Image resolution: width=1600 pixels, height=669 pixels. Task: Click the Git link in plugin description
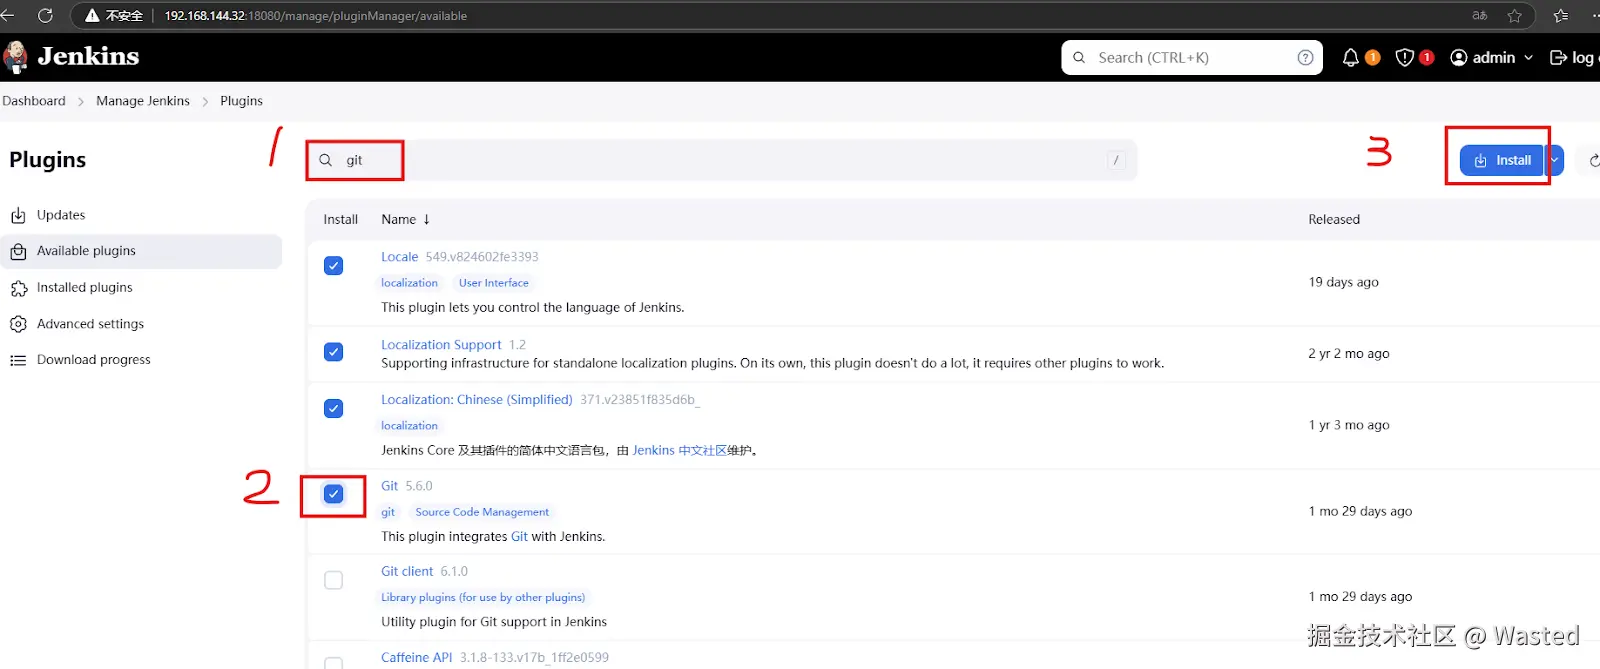[x=519, y=537]
